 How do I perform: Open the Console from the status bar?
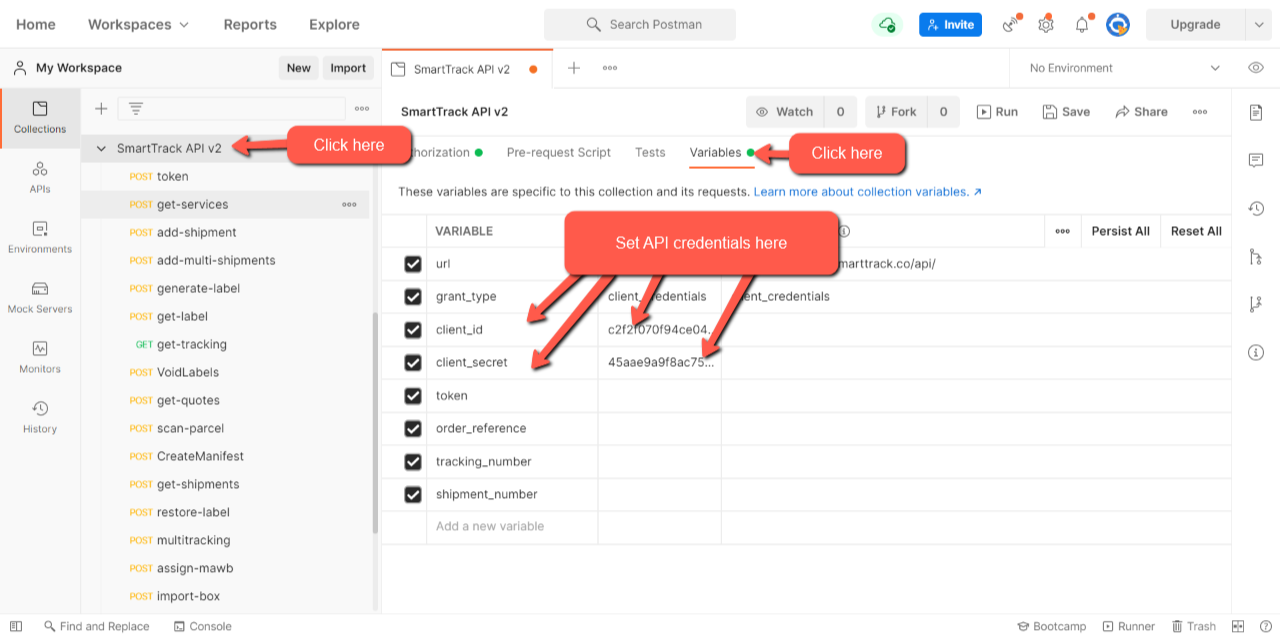pyautogui.click(x=202, y=626)
